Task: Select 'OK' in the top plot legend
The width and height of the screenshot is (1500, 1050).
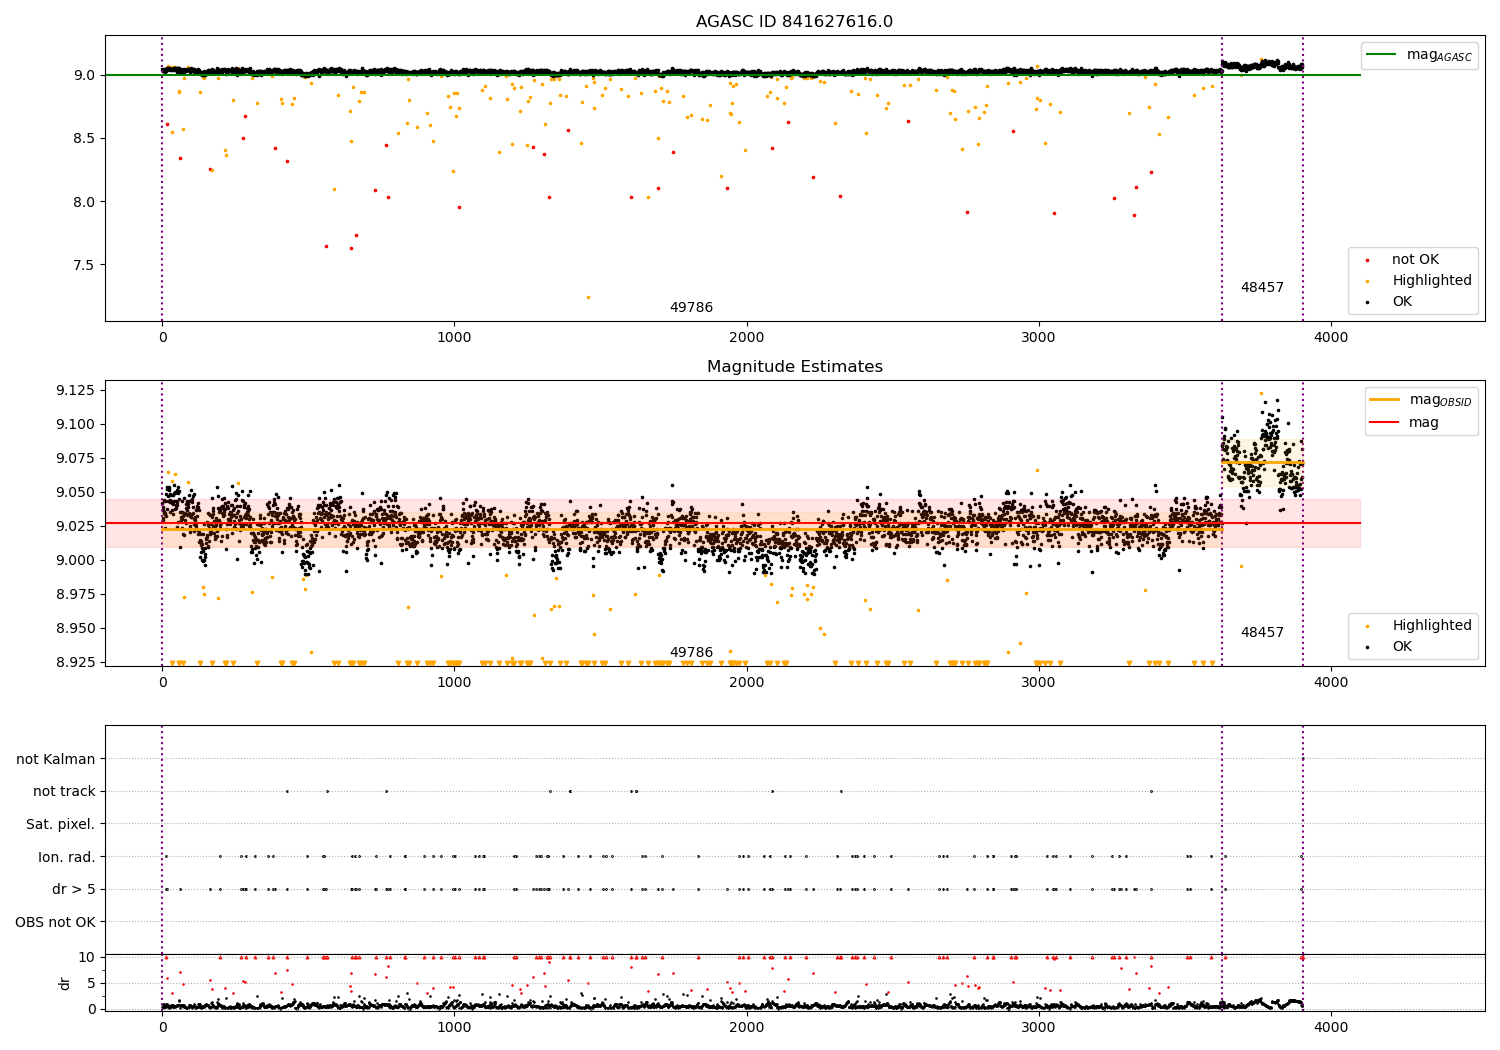Action: pyautogui.click(x=1402, y=302)
